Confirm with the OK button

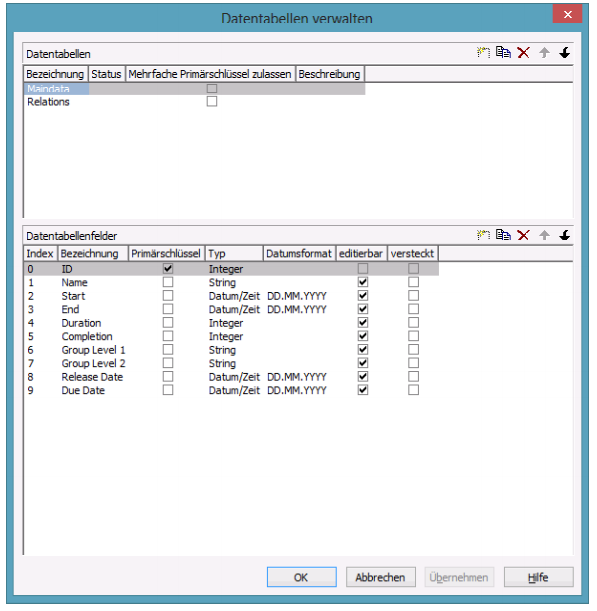[302, 577]
